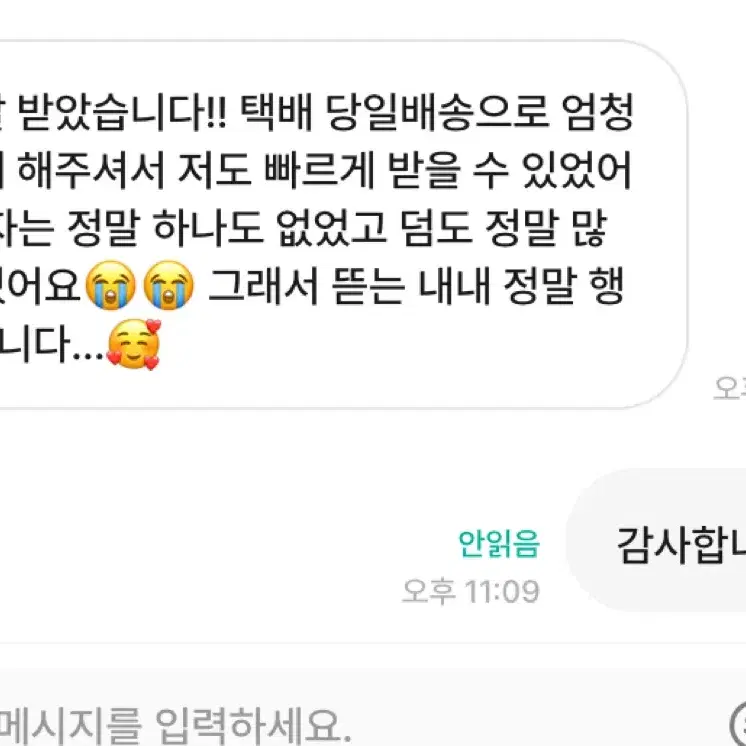Click the 오후 11:09 timestamp
Screen dimensions: 746x746
coord(471,591)
